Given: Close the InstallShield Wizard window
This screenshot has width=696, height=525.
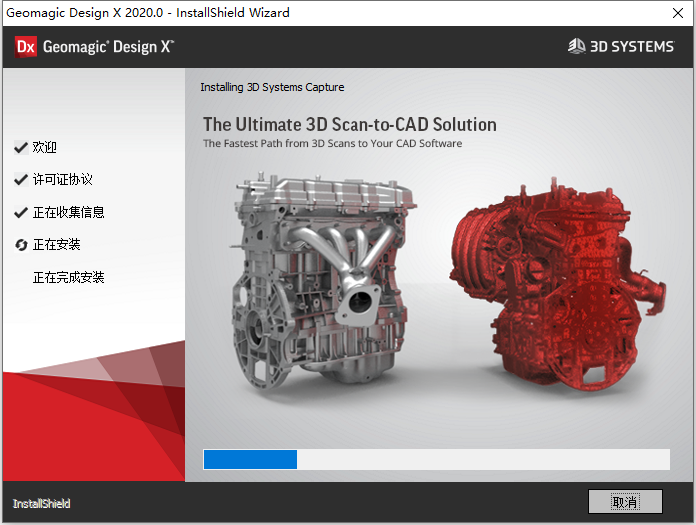Looking at the screenshot, I should [677, 13].
